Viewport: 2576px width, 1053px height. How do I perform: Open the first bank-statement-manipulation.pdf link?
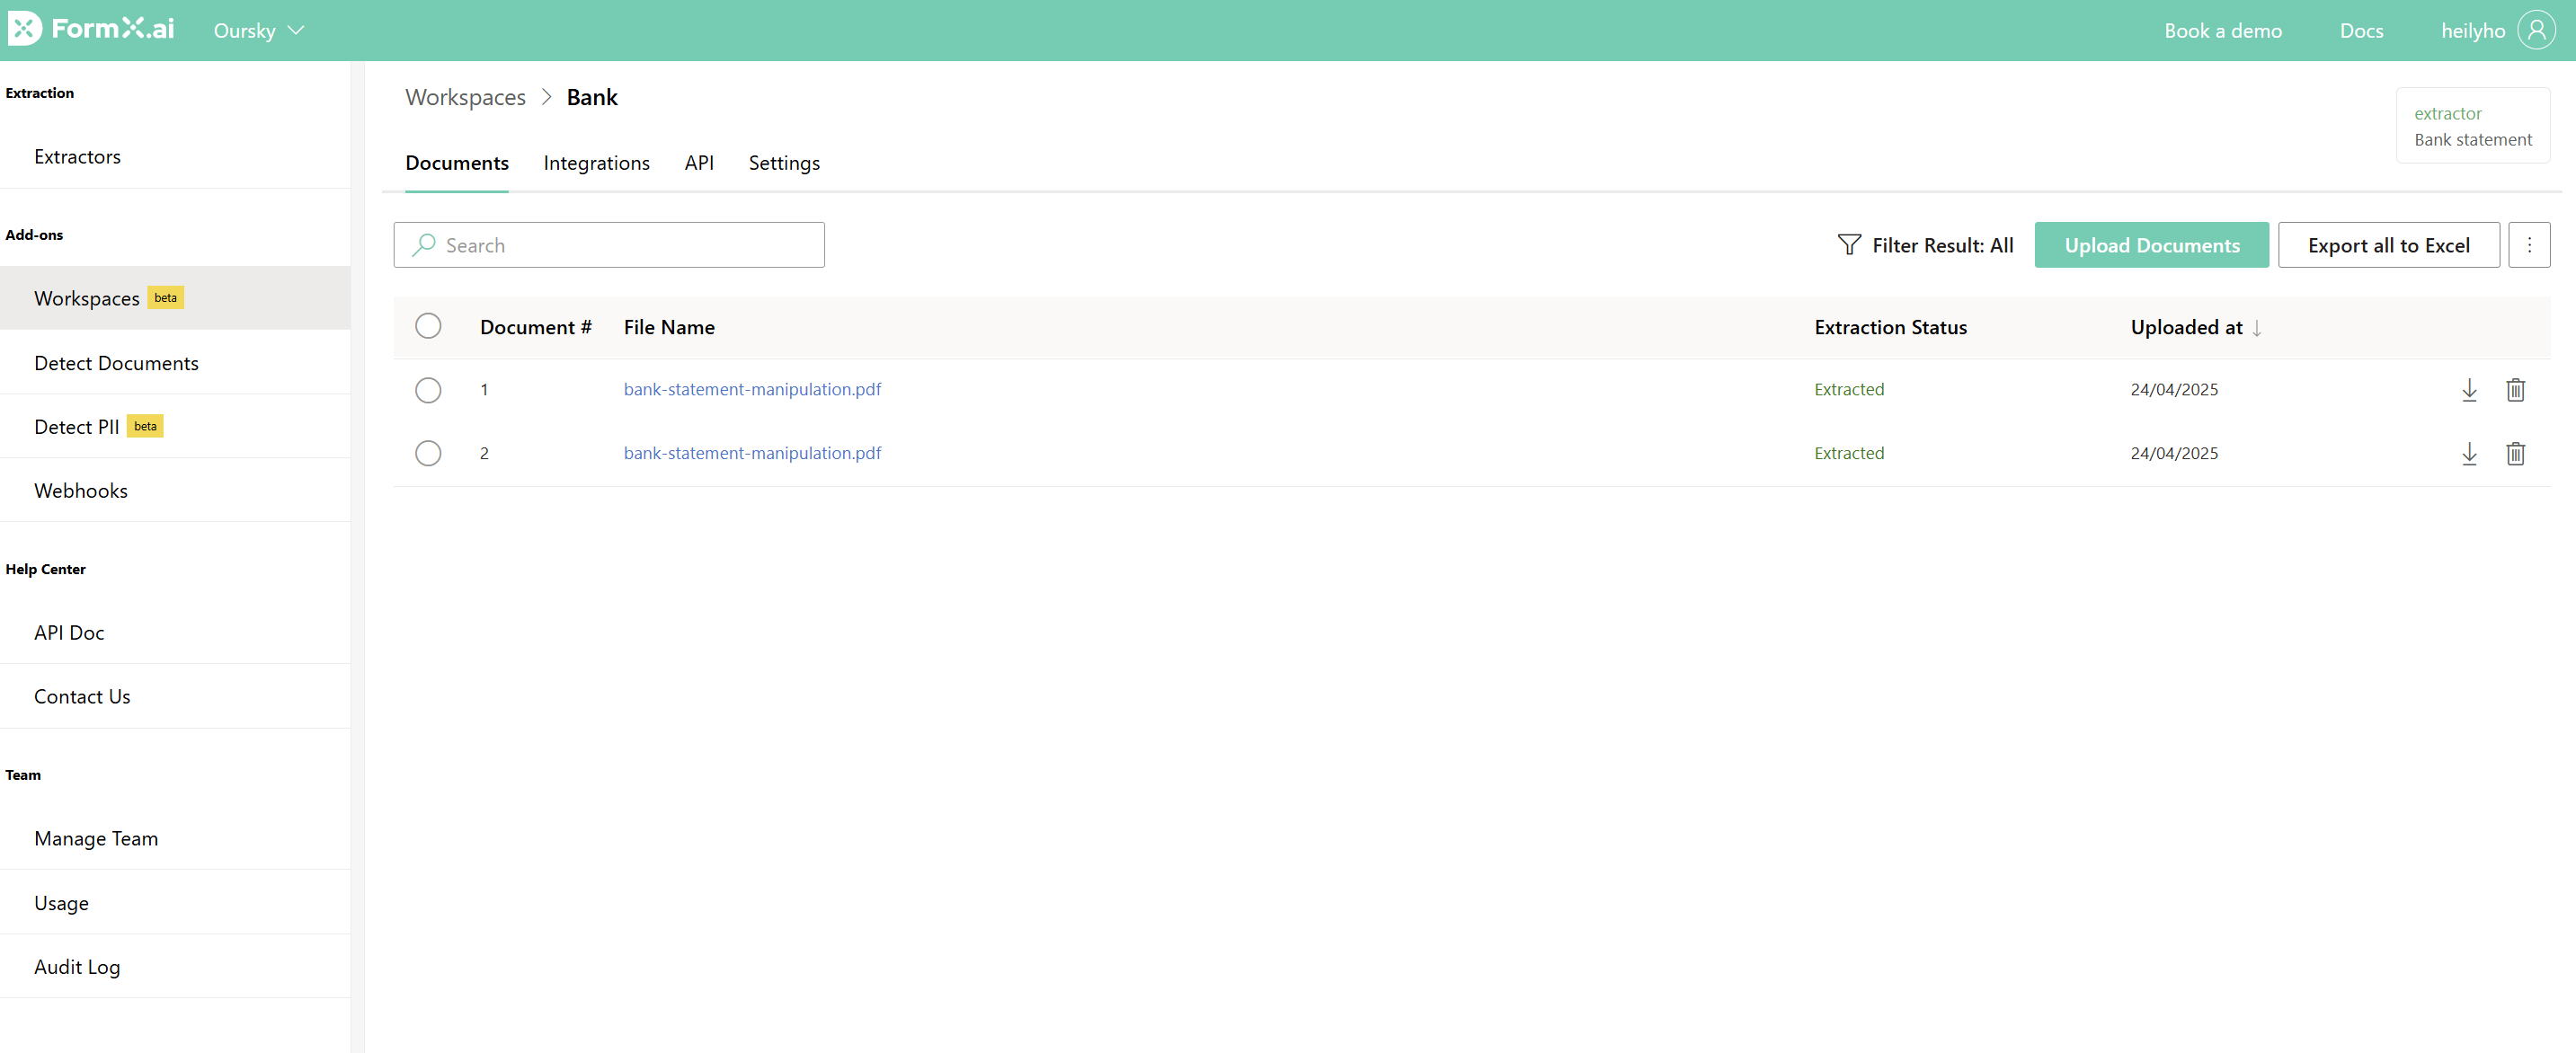point(752,389)
